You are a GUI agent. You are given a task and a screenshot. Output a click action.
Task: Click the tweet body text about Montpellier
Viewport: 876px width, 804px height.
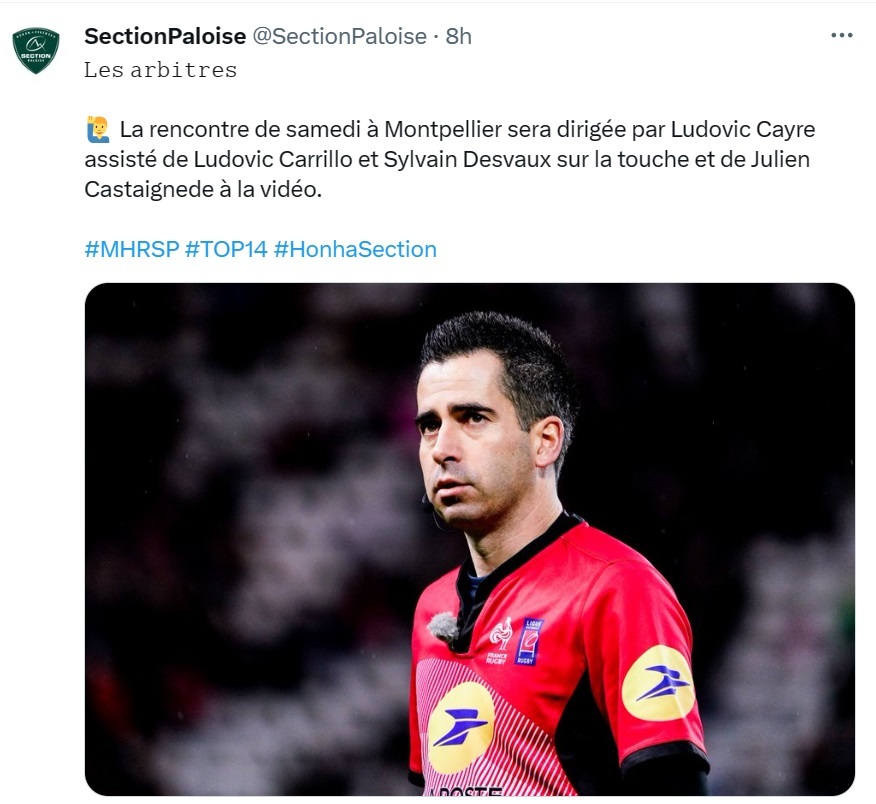(x=450, y=159)
